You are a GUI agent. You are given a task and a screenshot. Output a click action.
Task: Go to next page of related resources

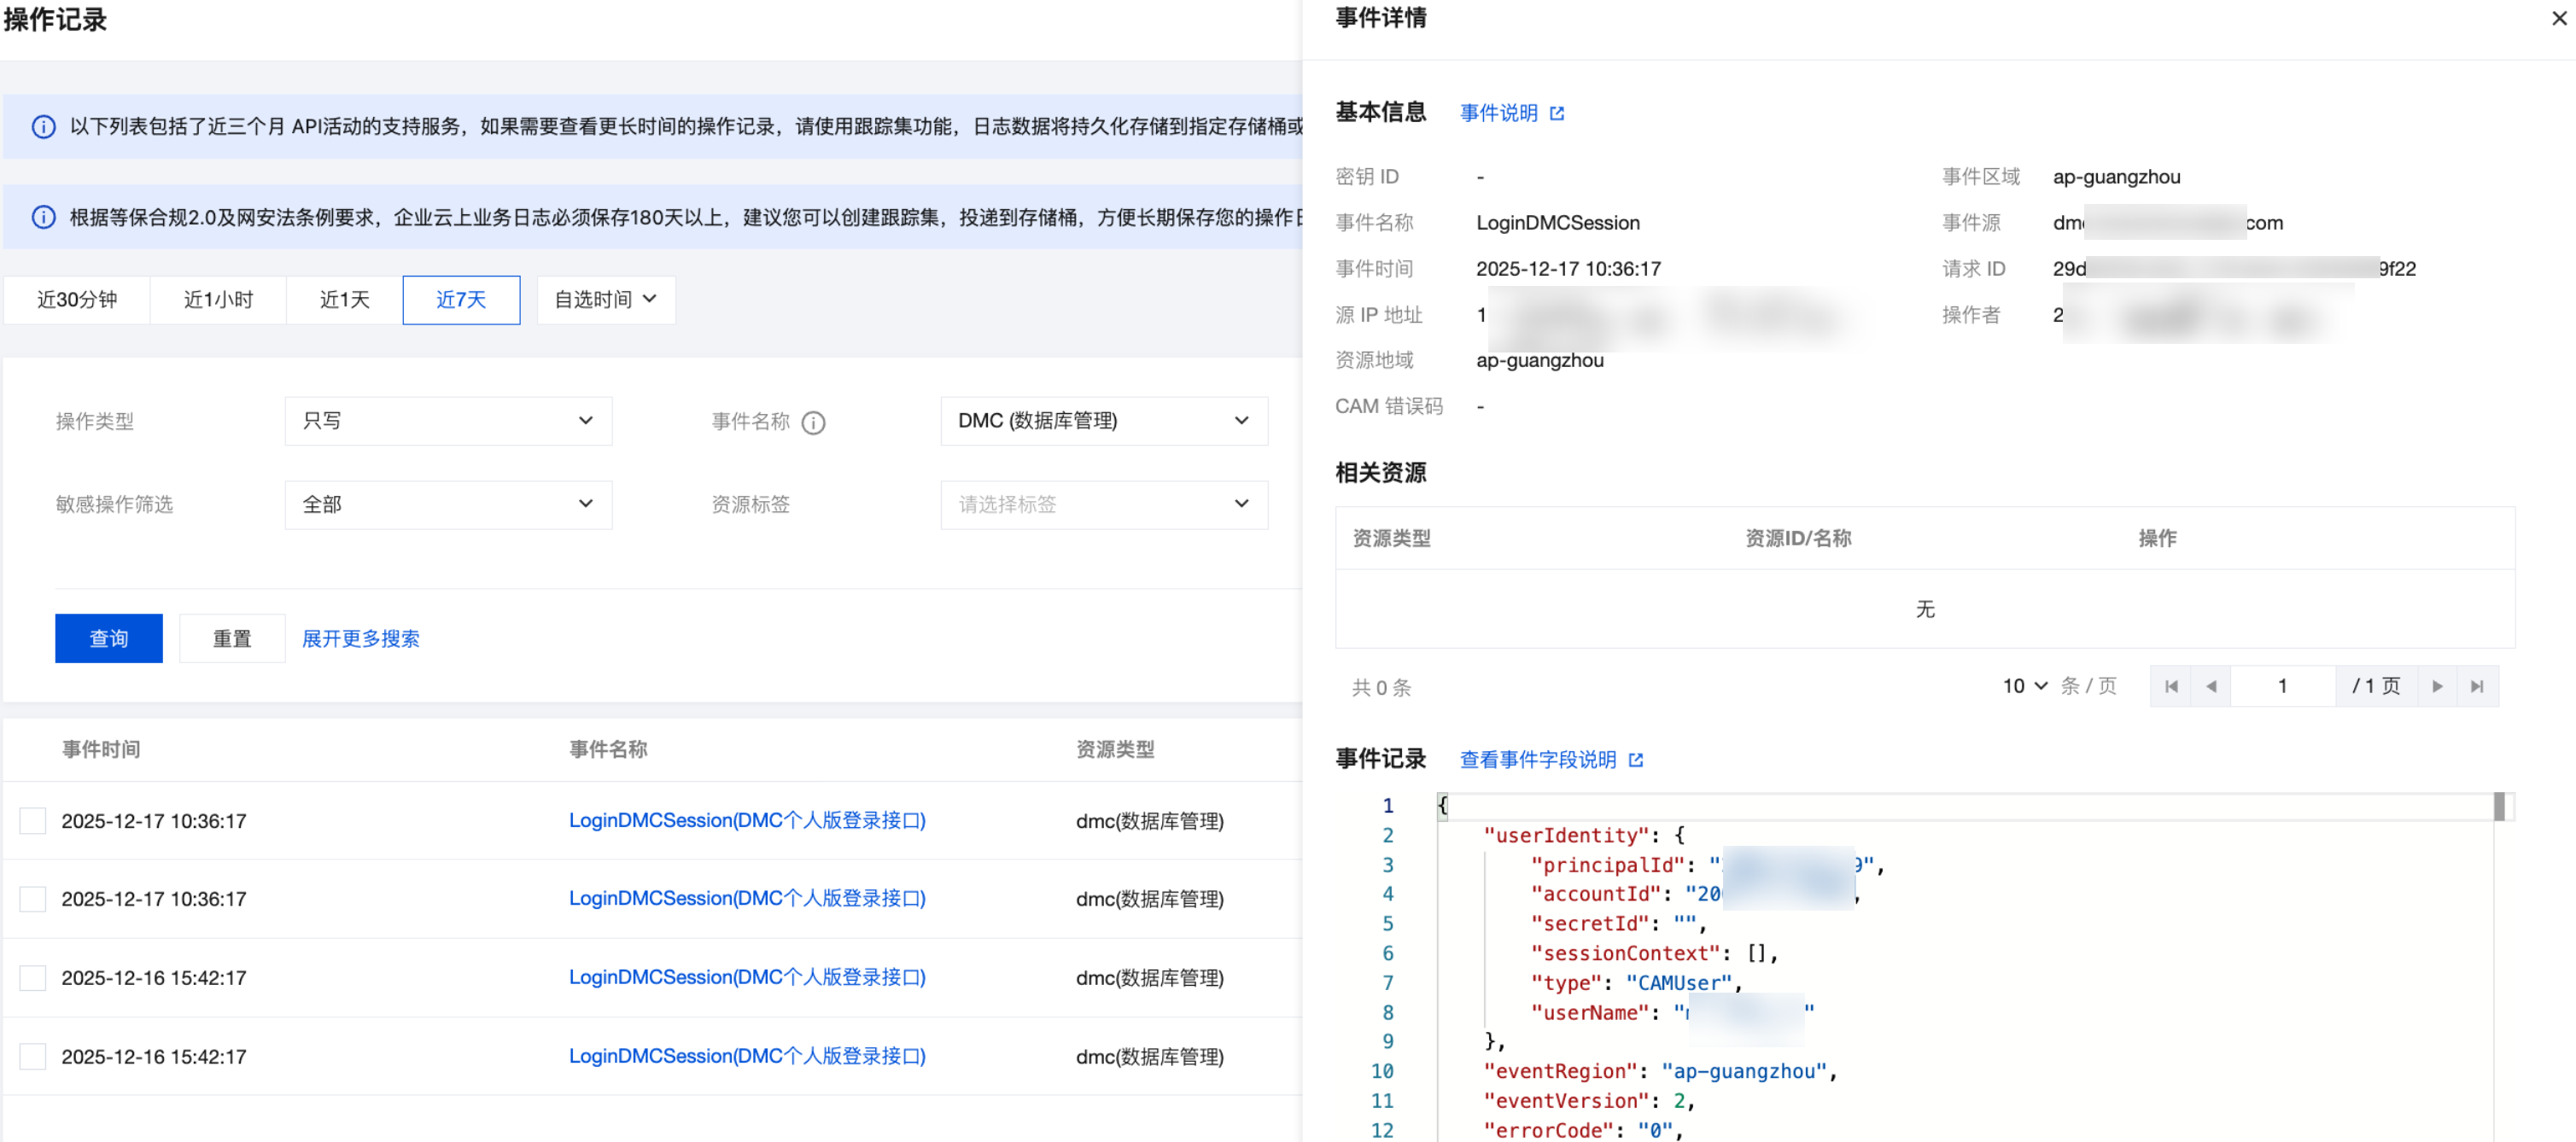pos(2437,686)
